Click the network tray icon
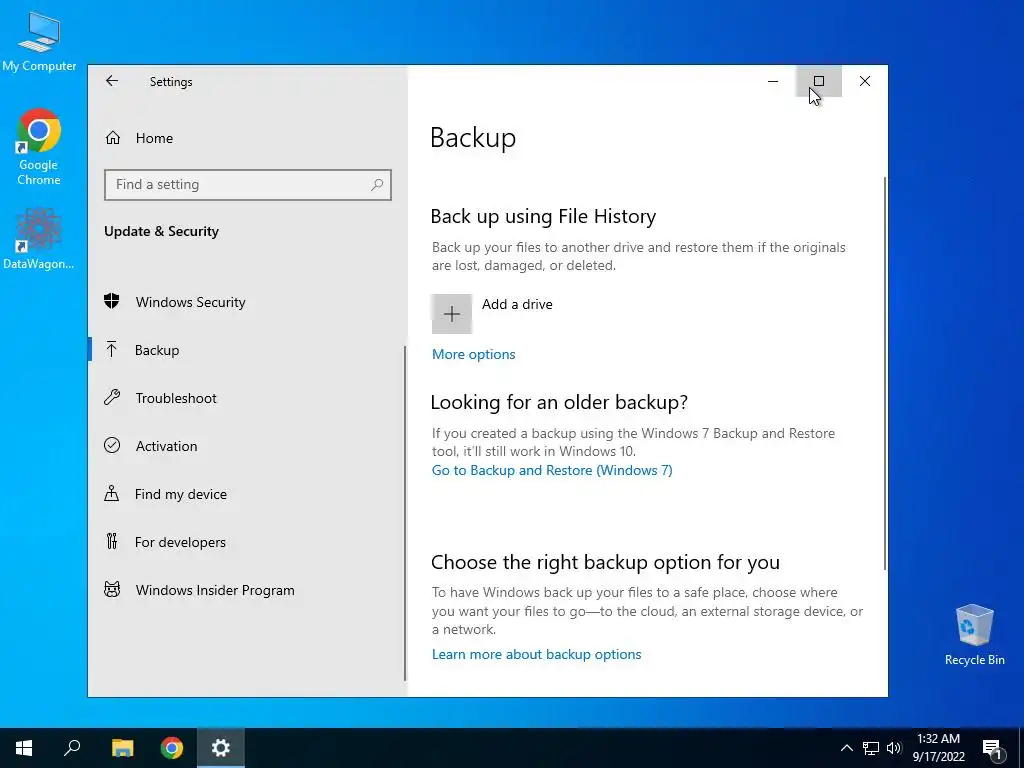1024x768 pixels. [871, 748]
